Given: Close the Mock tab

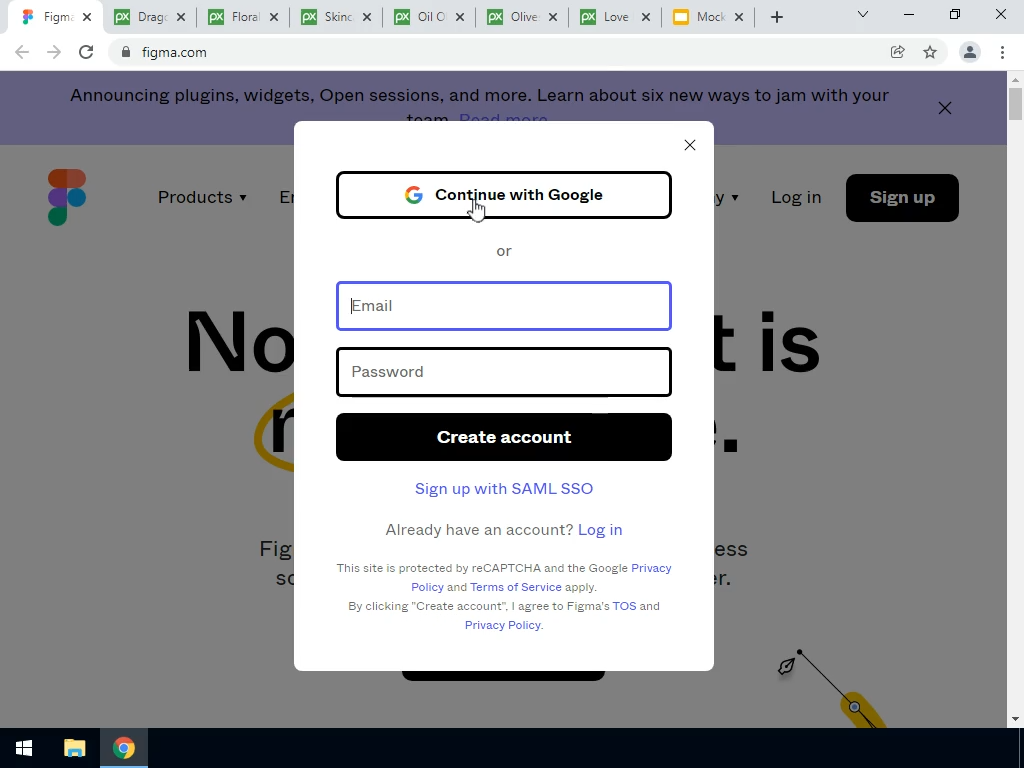Looking at the screenshot, I should click(739, 17).
